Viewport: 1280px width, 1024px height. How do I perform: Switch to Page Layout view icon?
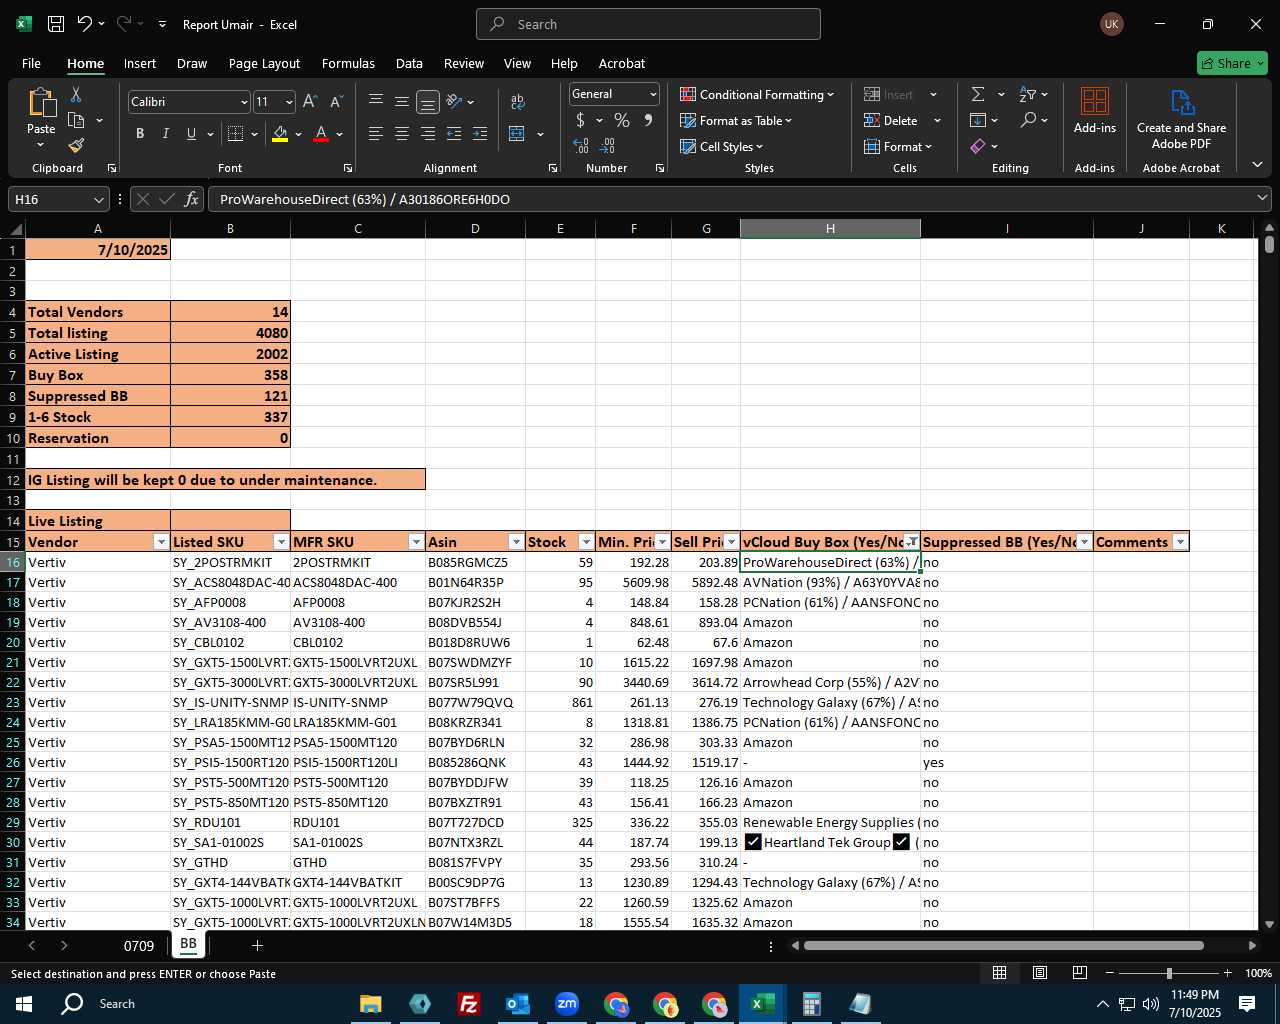tap(1040, 973)
